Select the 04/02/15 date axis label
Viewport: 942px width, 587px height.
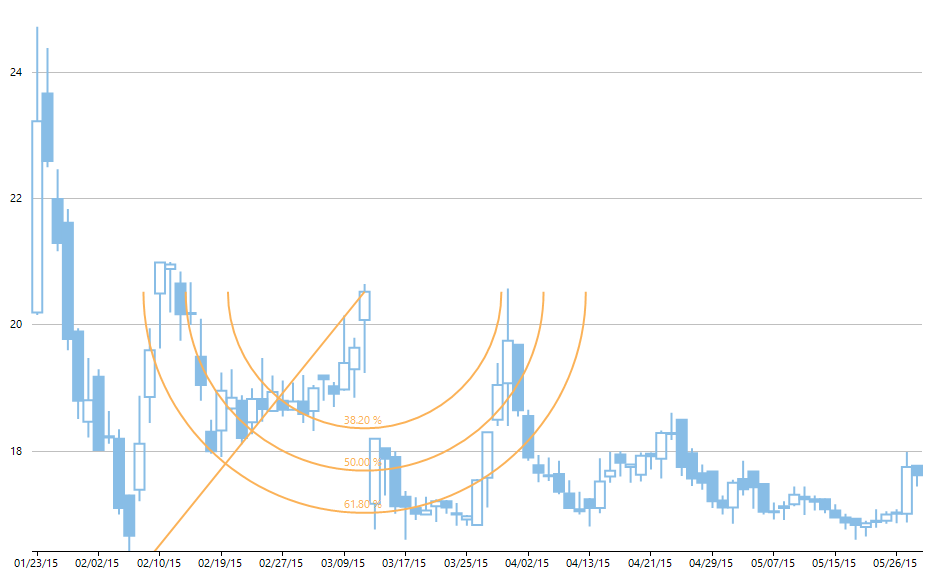pos(527,564)
